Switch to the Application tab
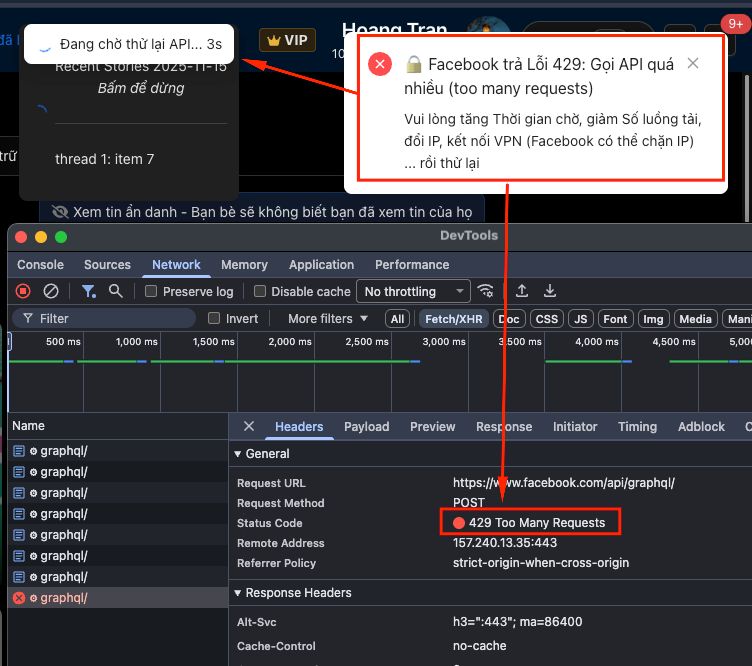The image size is (752, 666). (321, 265)
